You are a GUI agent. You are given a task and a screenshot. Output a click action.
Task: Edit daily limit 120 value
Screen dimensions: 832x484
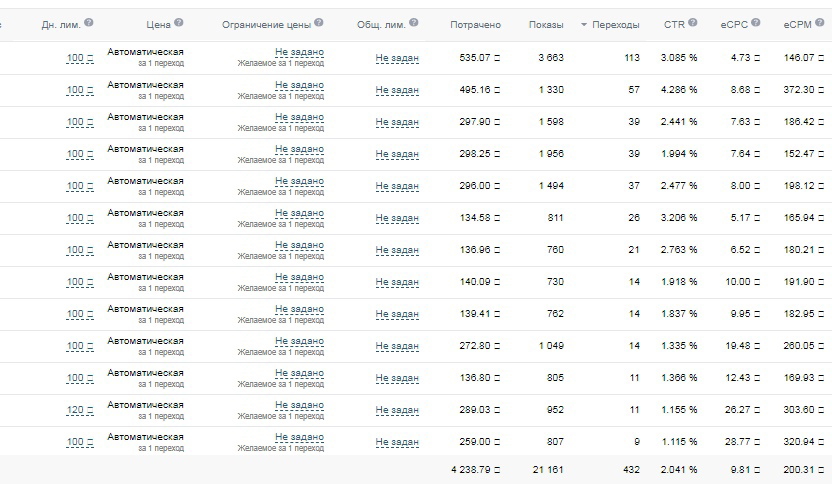point(80,410)
